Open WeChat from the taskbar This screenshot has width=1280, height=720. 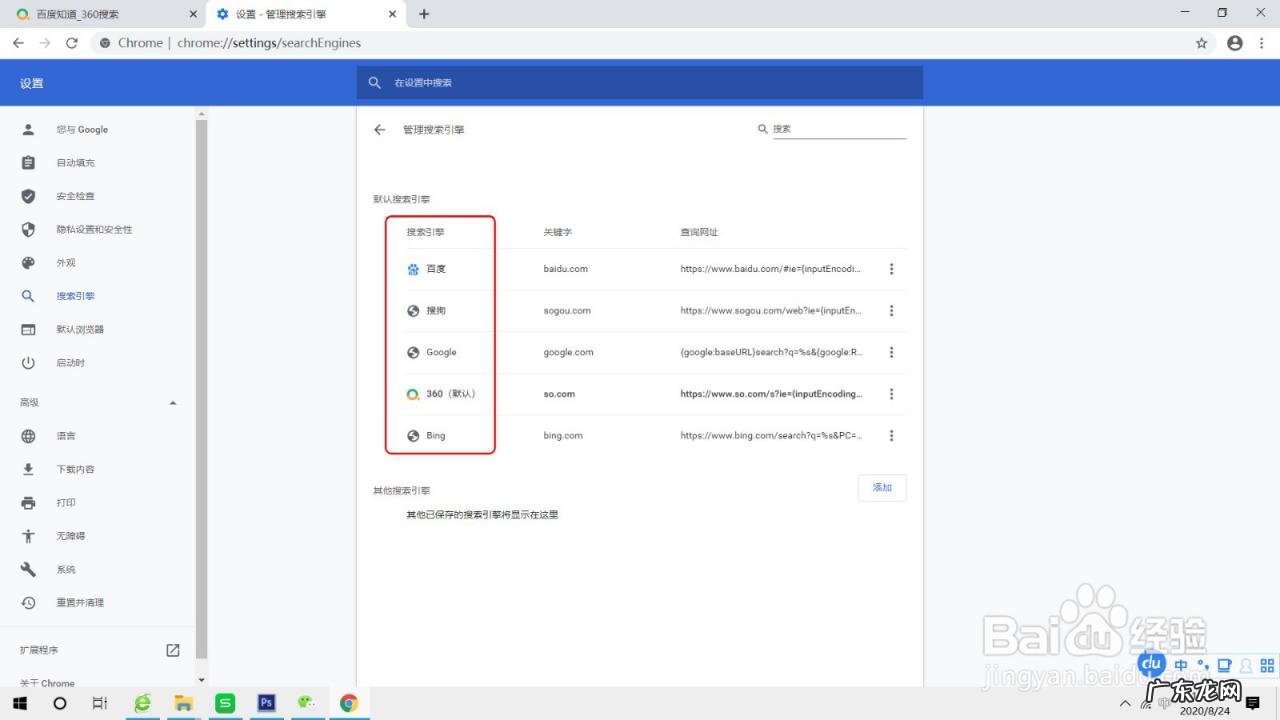click(x=306, y=703)
